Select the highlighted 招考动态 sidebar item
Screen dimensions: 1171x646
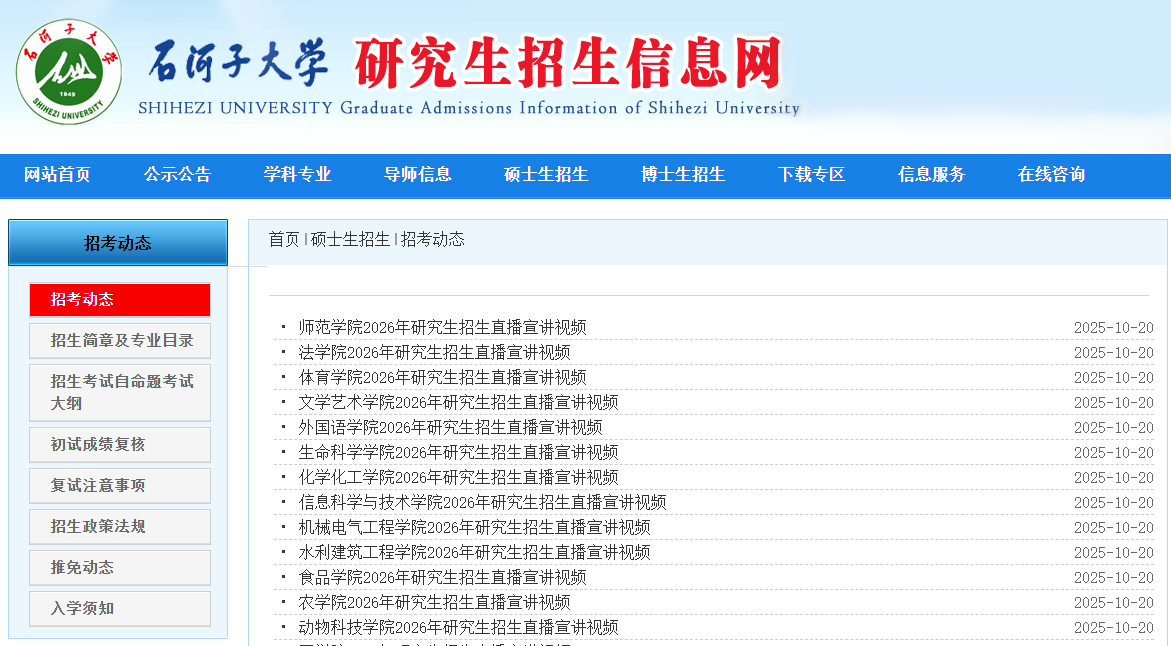[x=119, y=300]
